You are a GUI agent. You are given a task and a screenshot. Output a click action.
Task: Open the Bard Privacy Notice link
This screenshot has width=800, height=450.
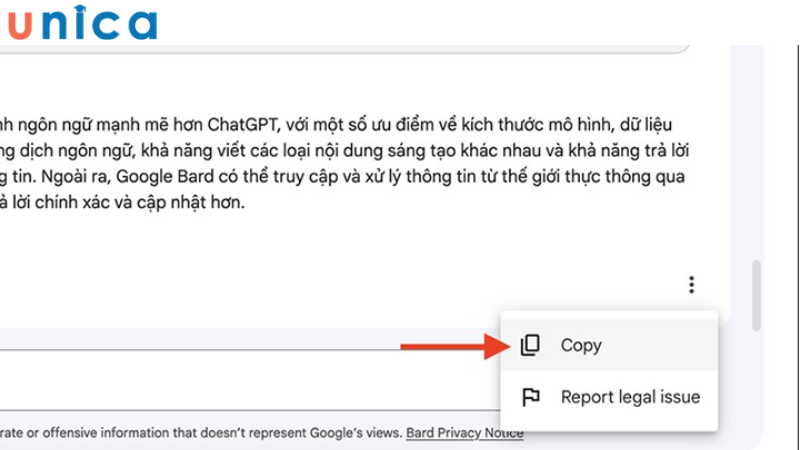464,433
